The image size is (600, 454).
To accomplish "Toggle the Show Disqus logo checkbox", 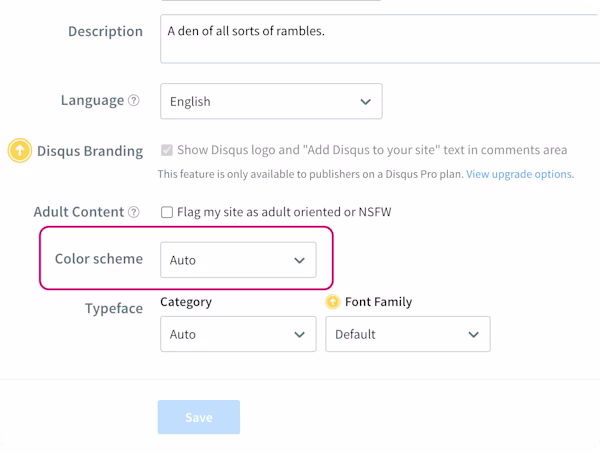I will tap(166, 151).
